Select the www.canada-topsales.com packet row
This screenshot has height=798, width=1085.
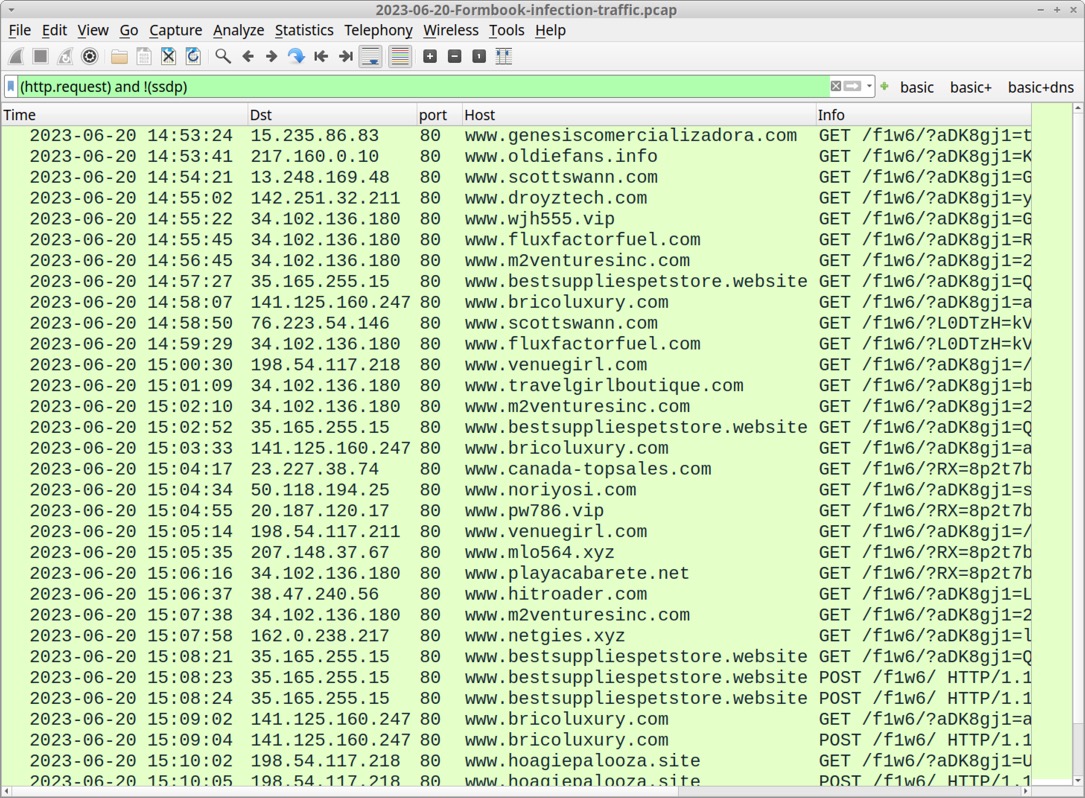click(x=516, y=469)
